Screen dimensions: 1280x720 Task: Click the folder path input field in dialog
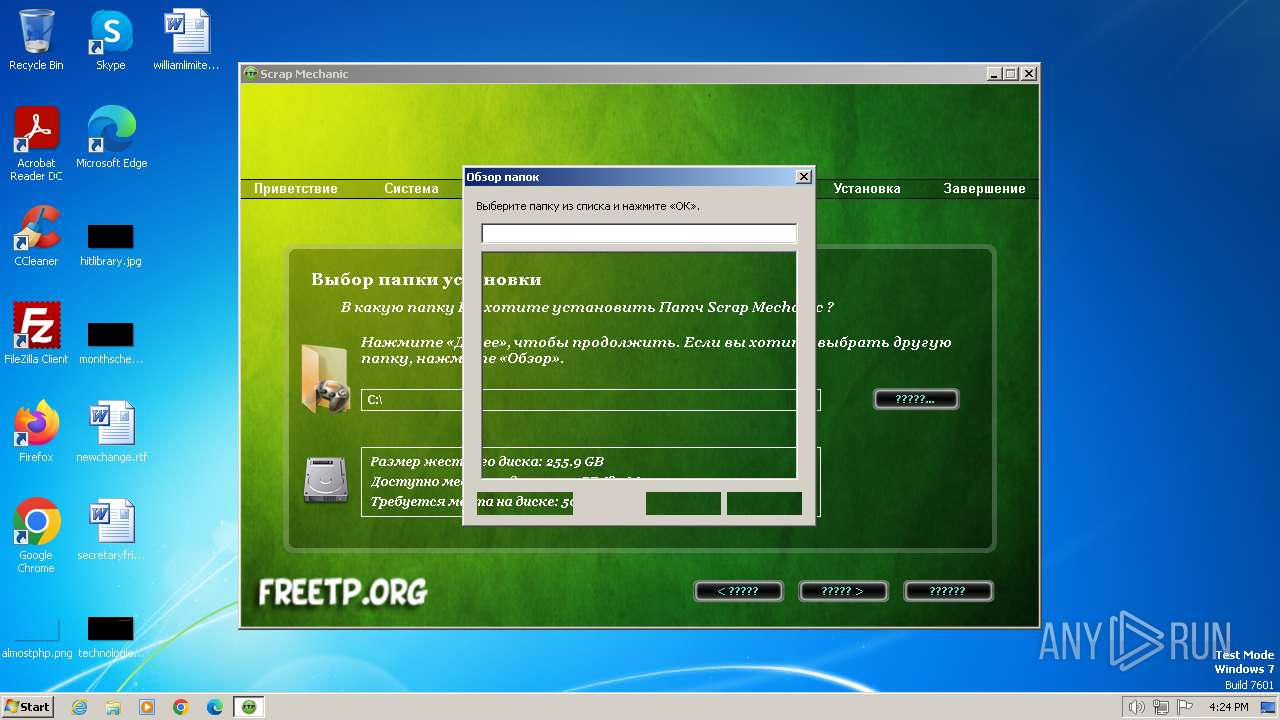pyautogui.click(x=639, y=233)
